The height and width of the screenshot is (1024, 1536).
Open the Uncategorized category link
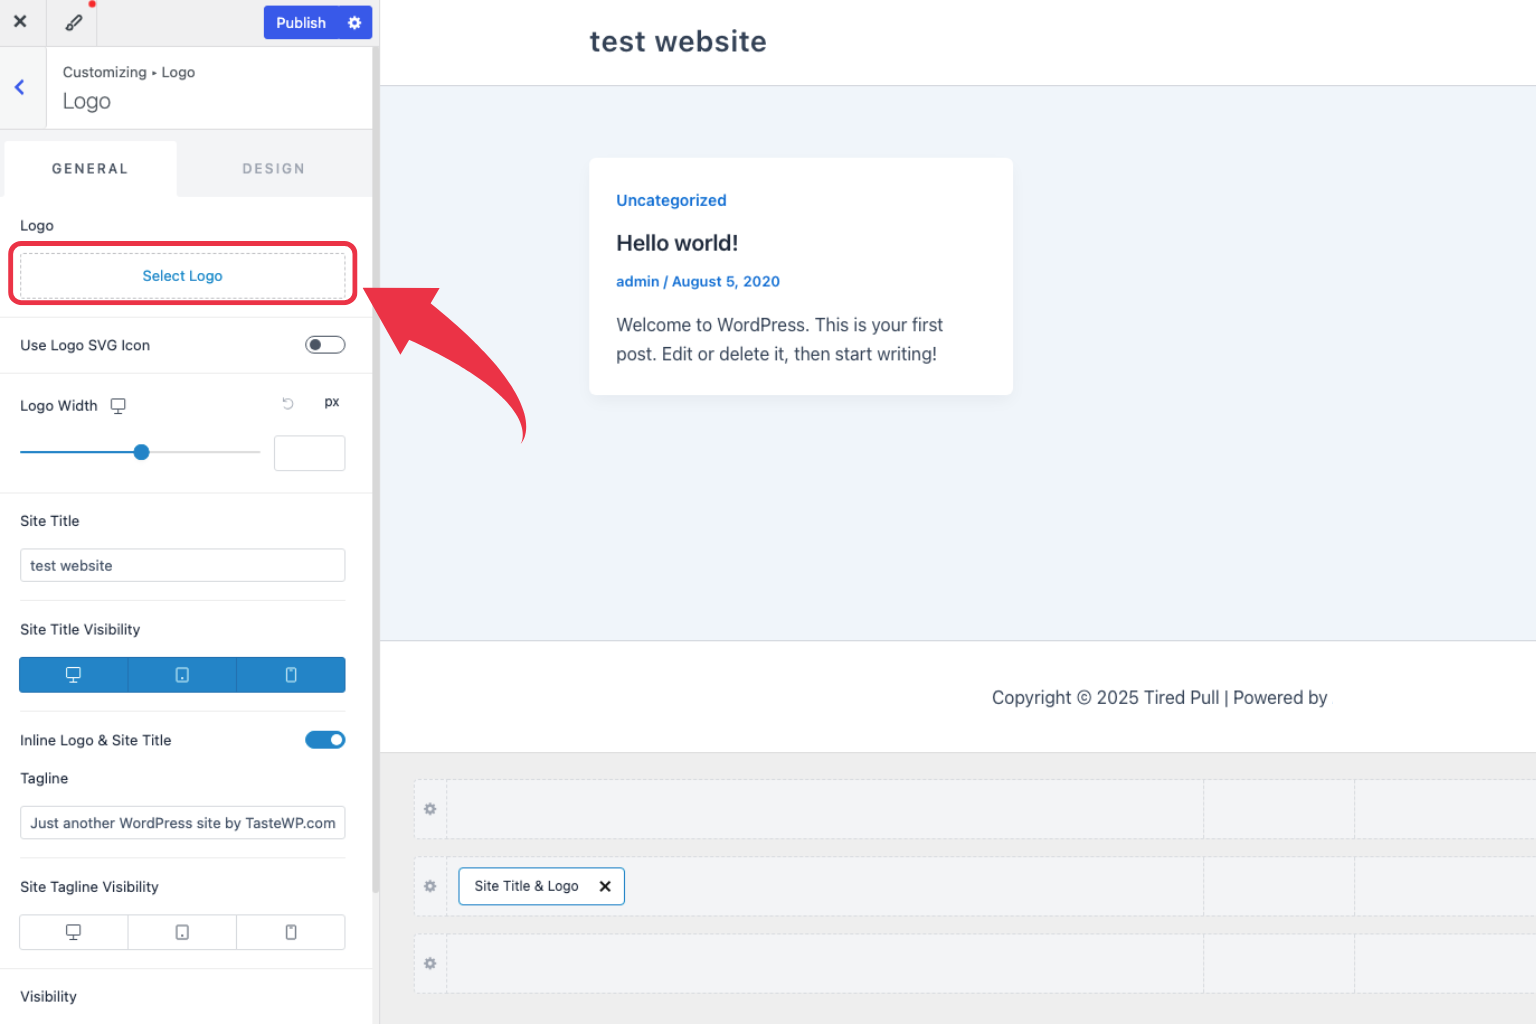tap(671, 200)
